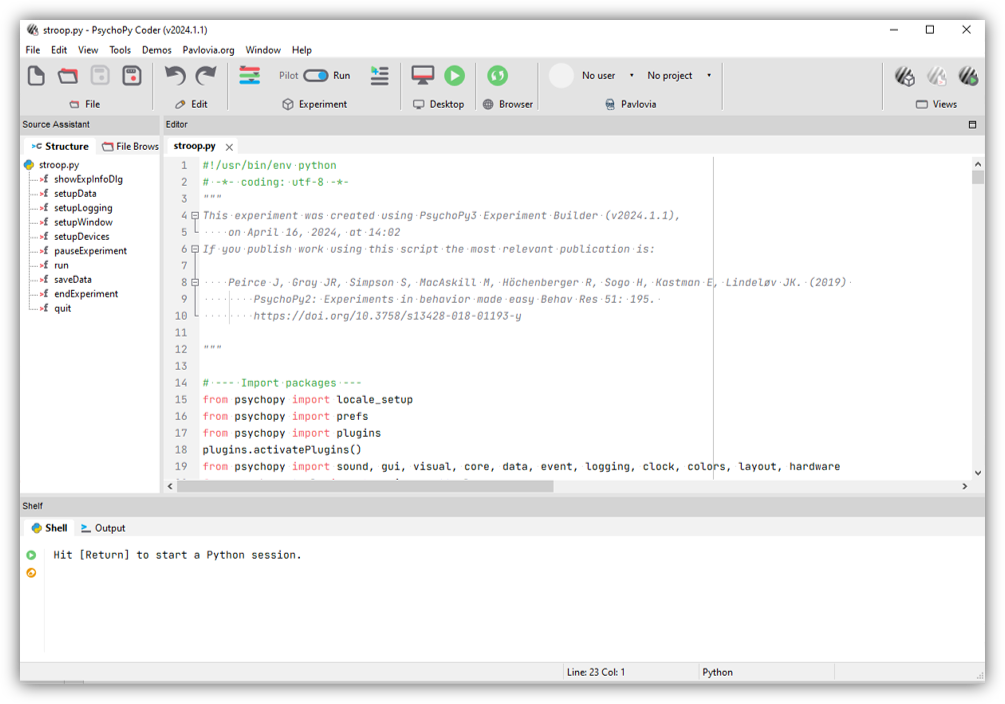The height and width of the screenshot is (704, 1005).
Task: Click the Redo arrow icon
Action: 206,76
